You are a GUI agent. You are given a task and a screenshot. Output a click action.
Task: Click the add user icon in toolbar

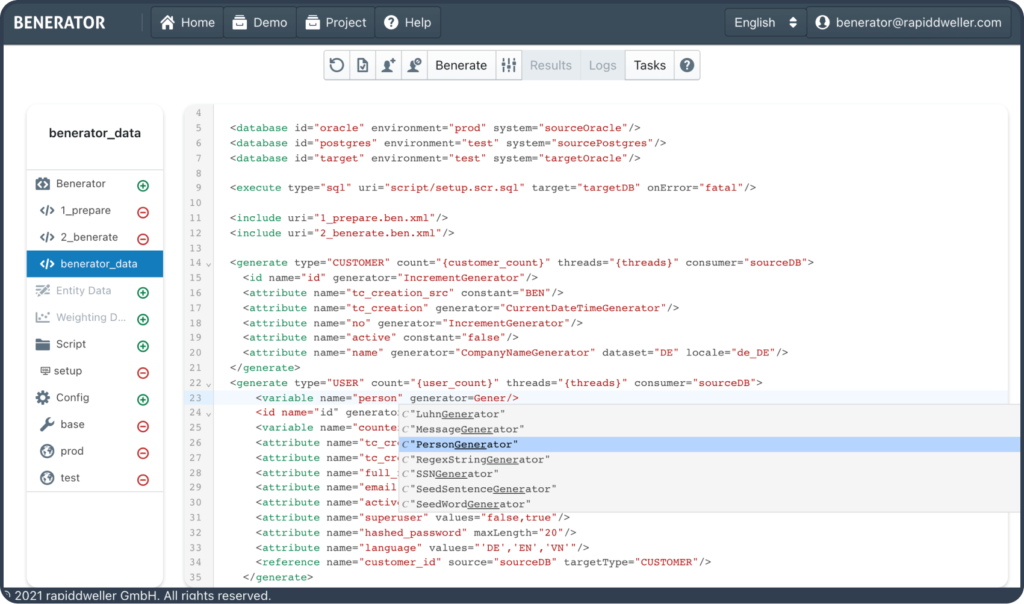coord(389,65)
